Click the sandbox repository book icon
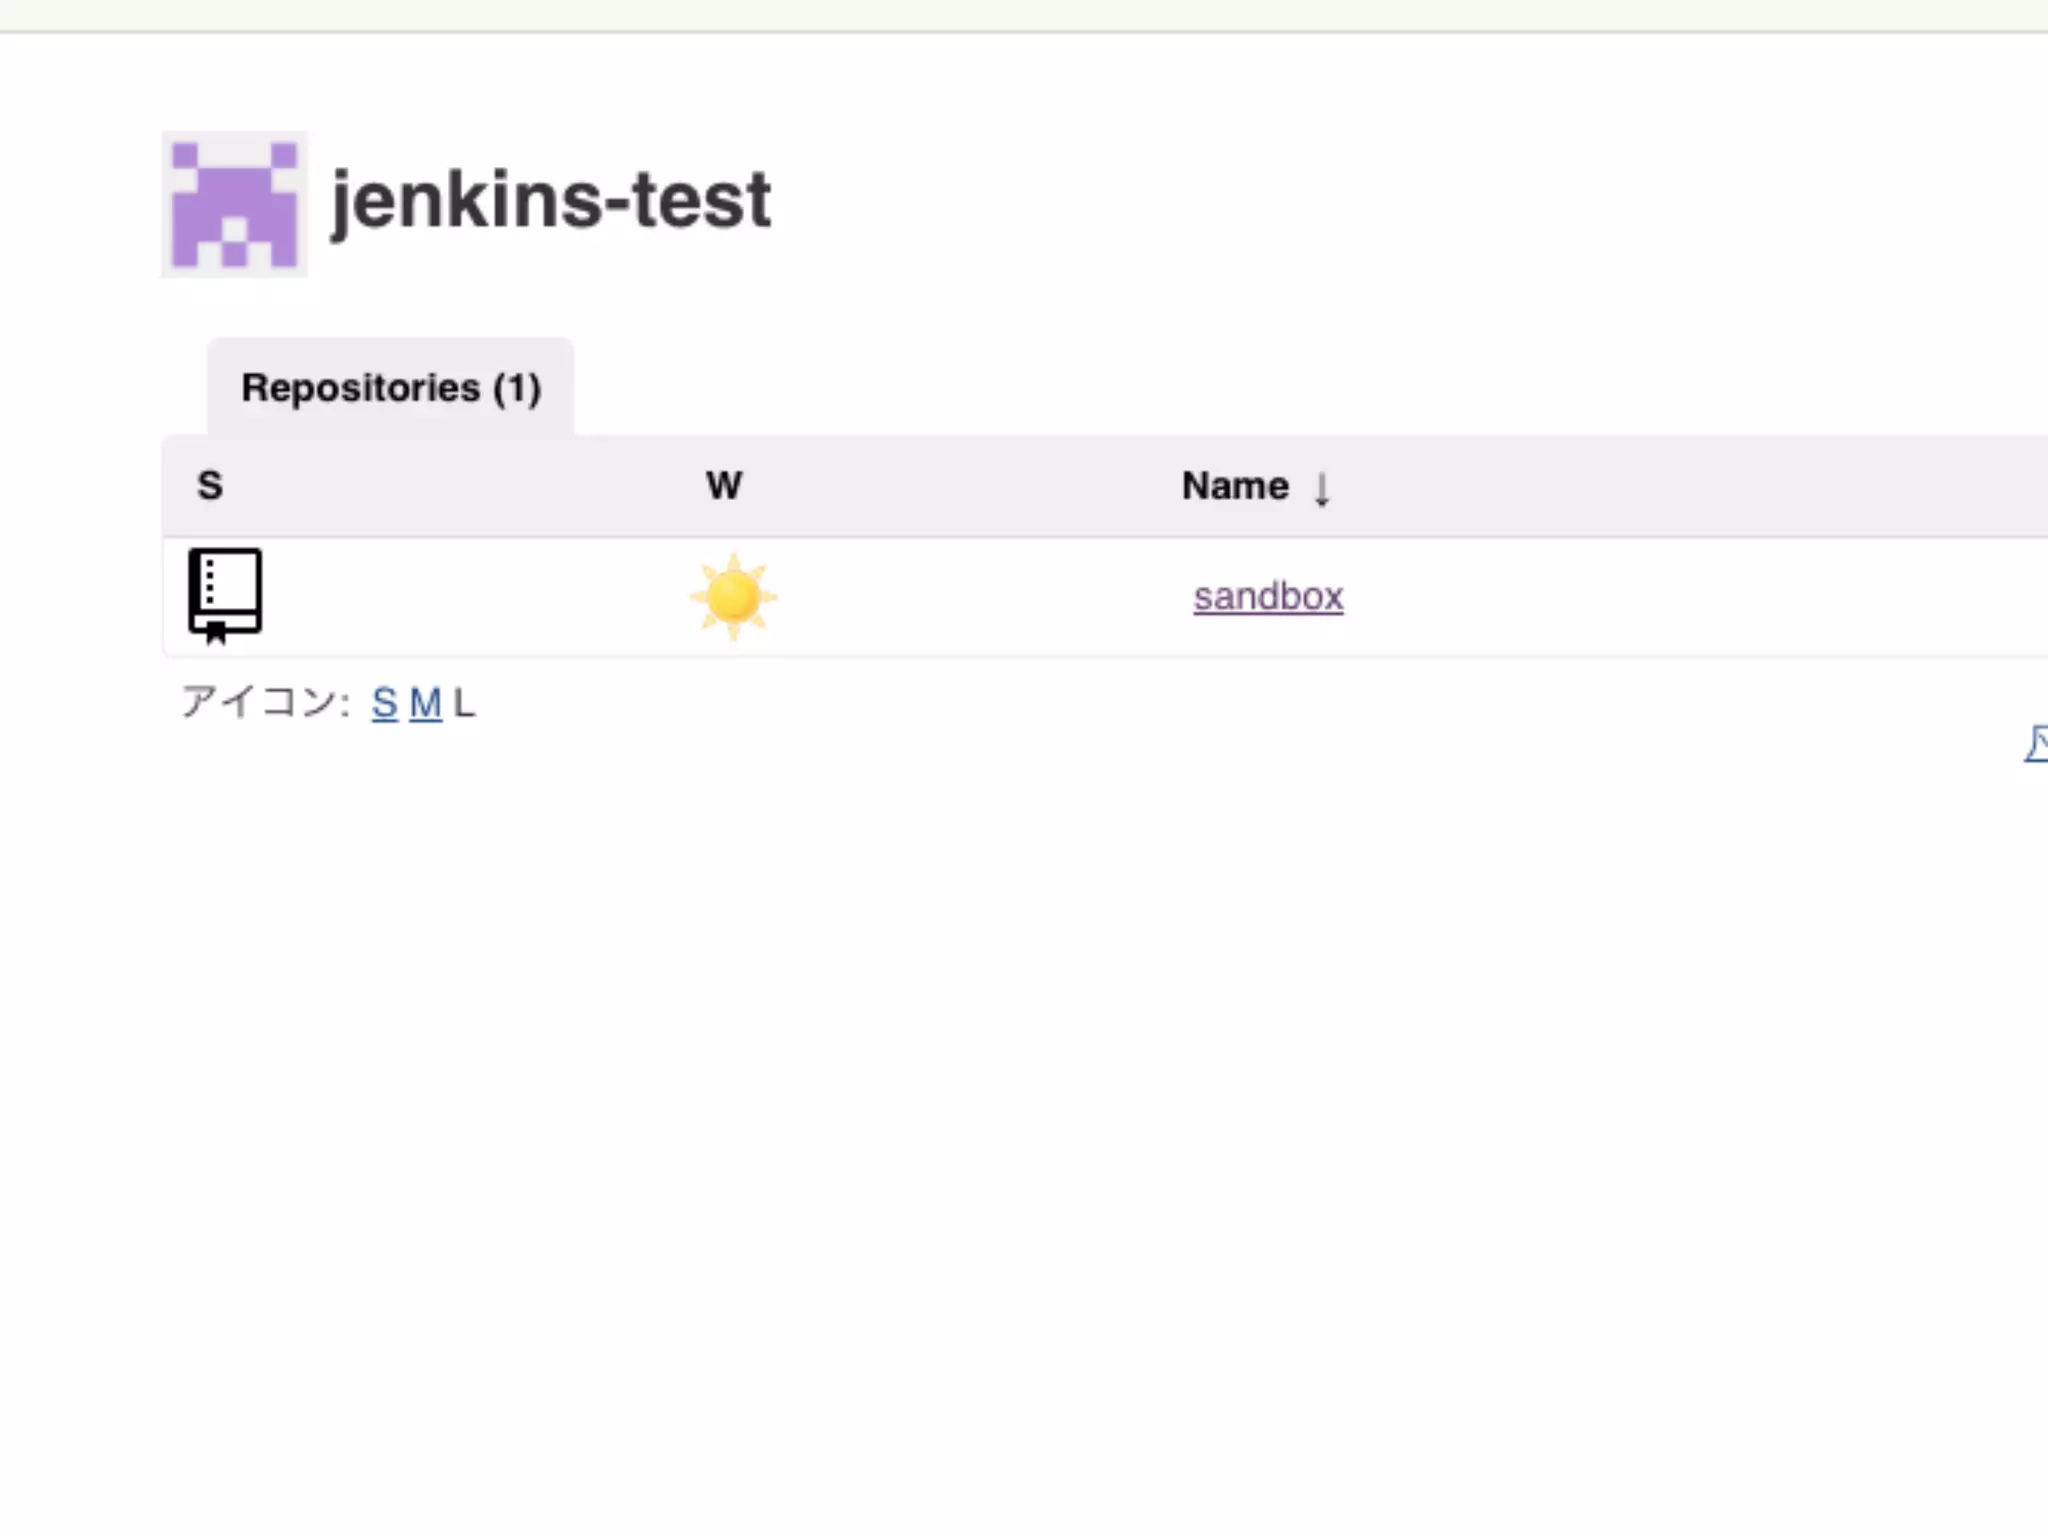The image size is (2048, 1536). [x=225, y=594]
